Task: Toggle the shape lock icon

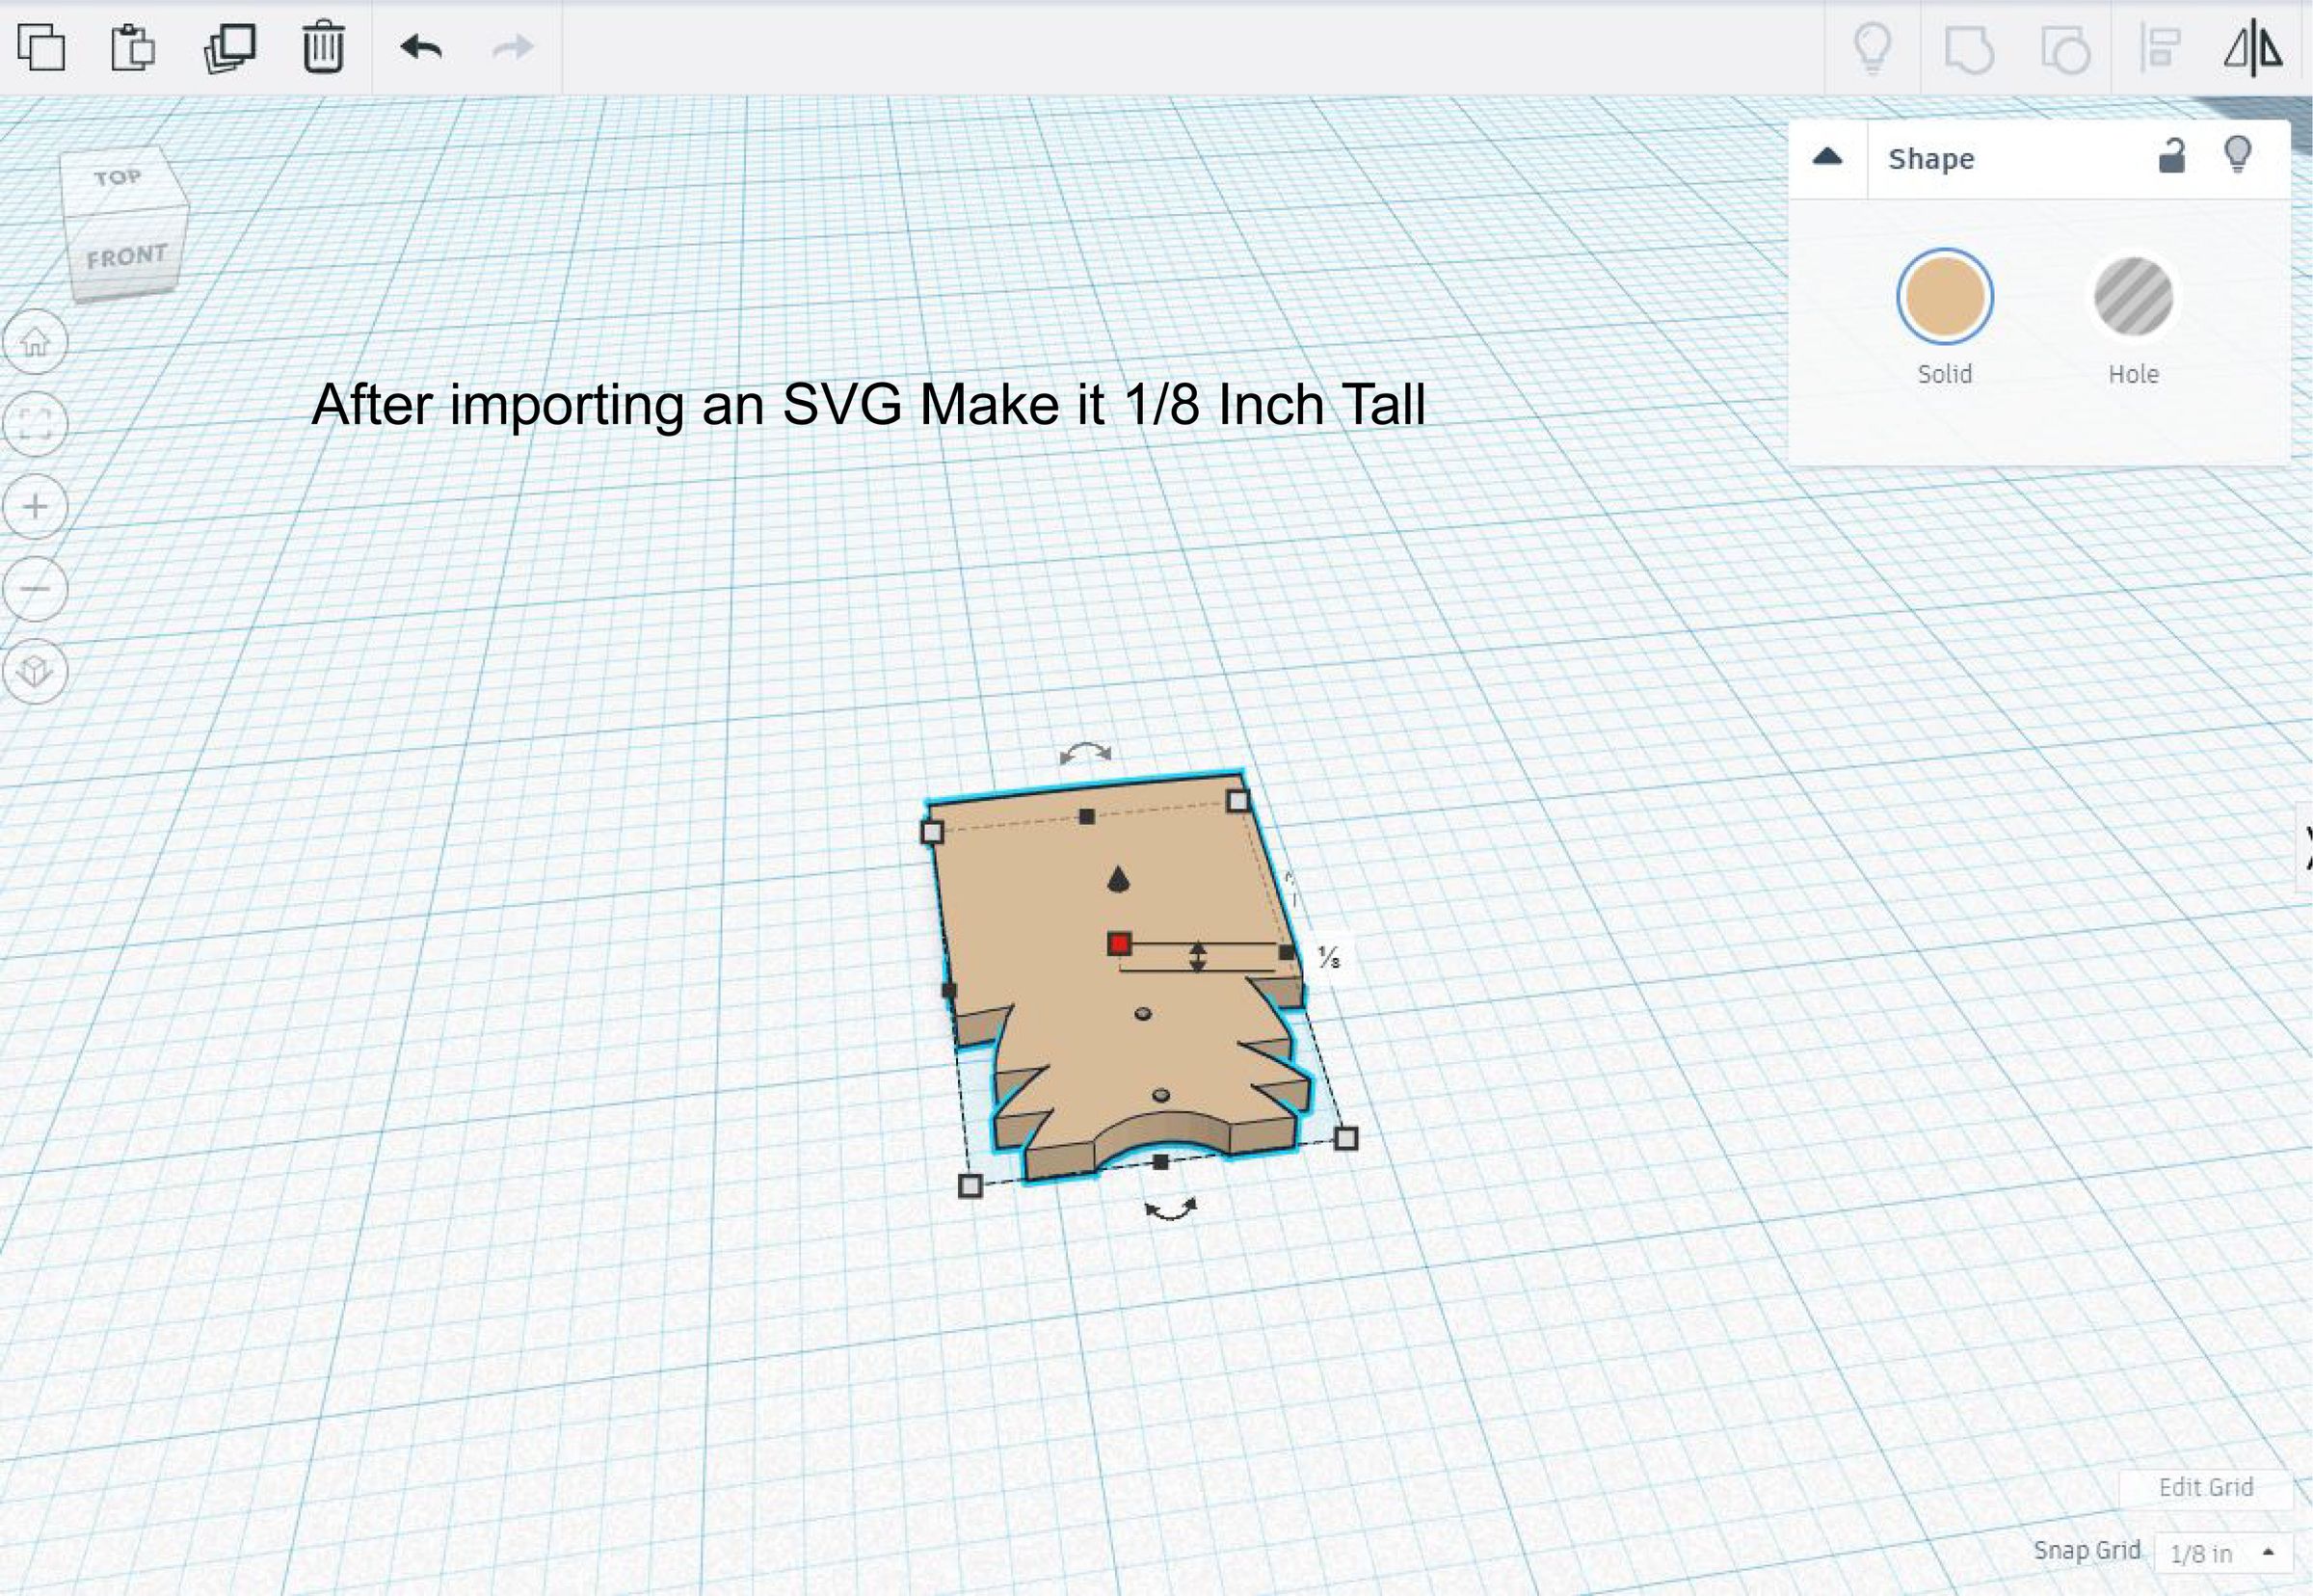Action: coord(2171,157)
